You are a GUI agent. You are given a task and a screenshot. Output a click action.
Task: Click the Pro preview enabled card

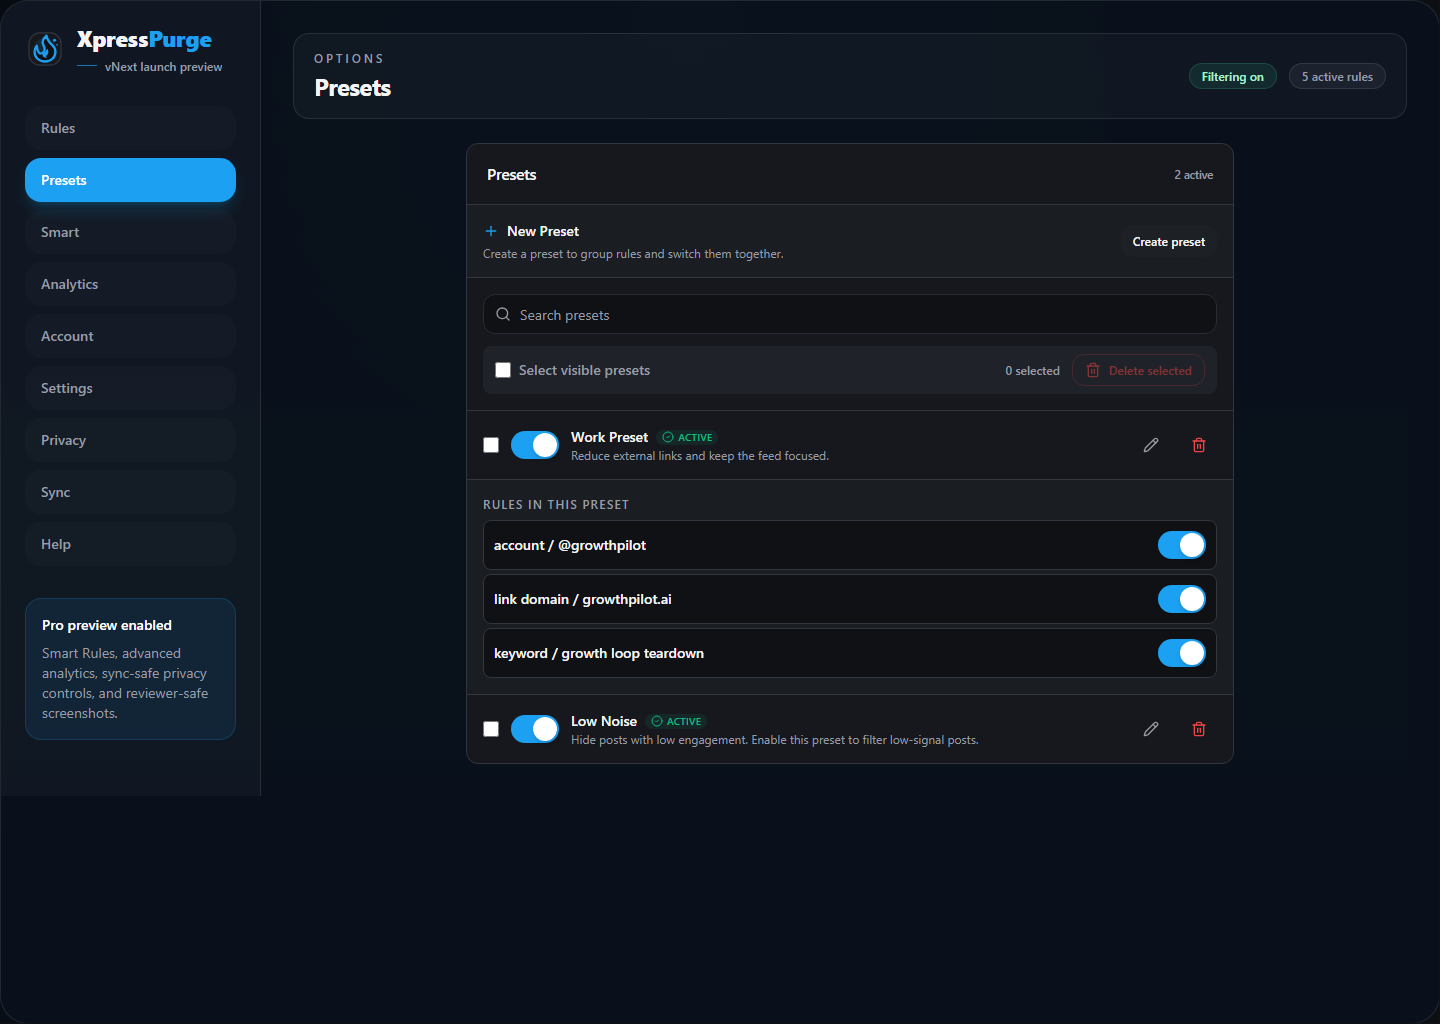130,669
